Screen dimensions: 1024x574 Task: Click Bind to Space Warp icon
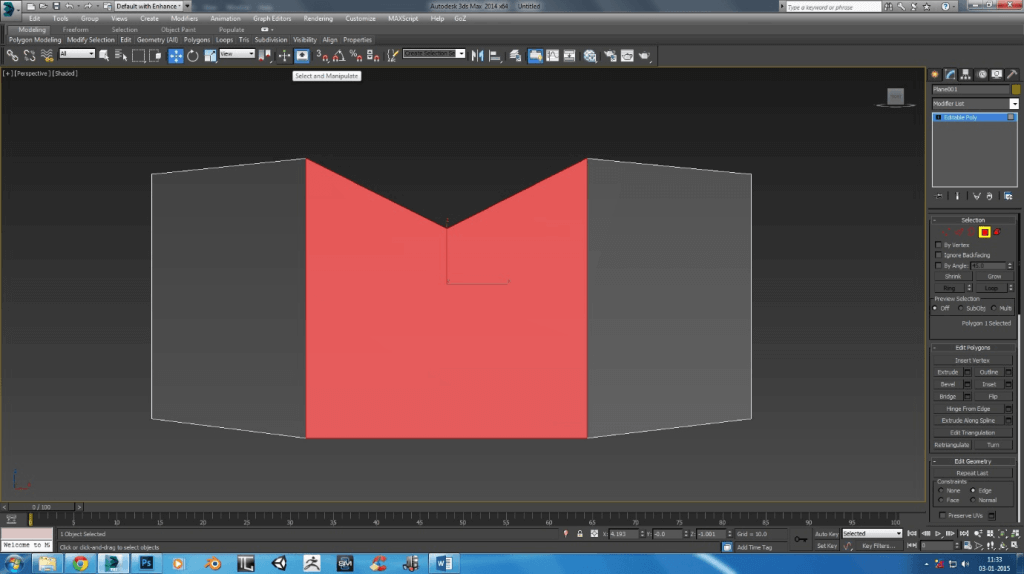(x=46, y=56)
